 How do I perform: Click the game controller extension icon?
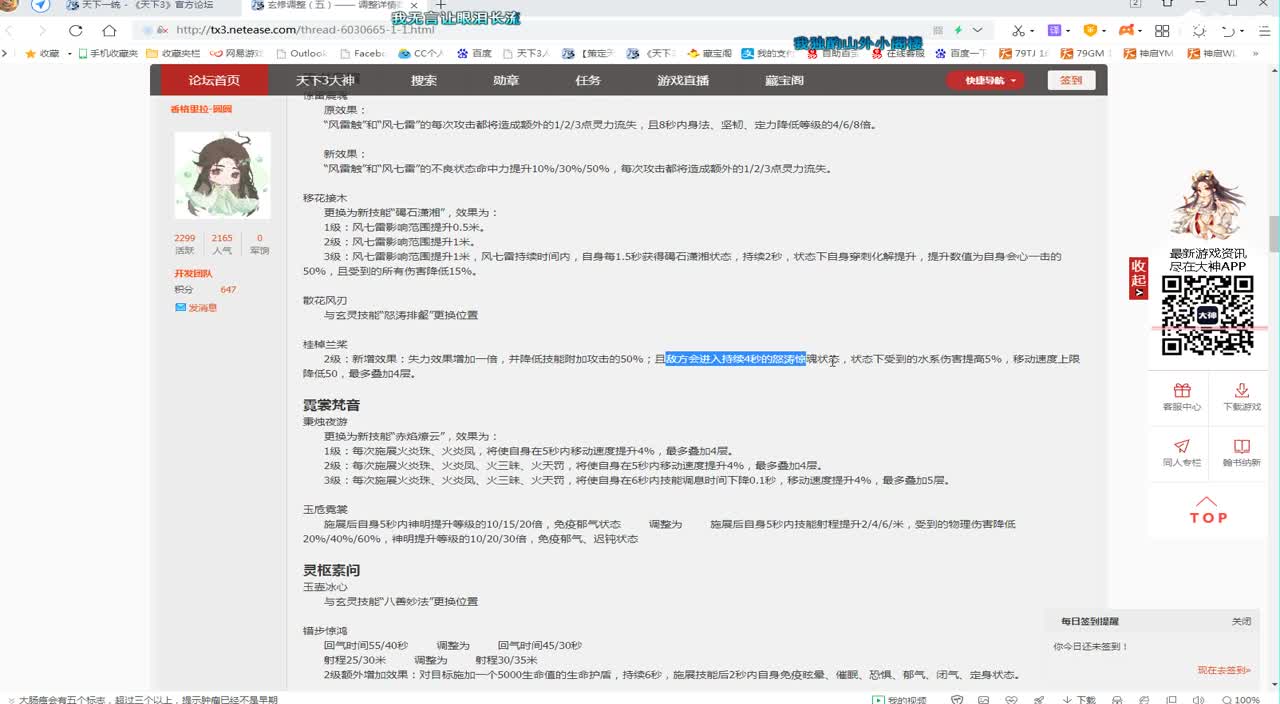(x=1126, y=30)
